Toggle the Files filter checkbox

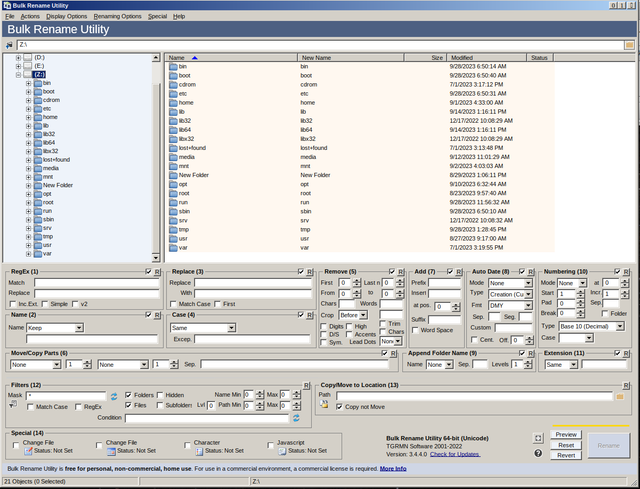click(x=128, y=405)
